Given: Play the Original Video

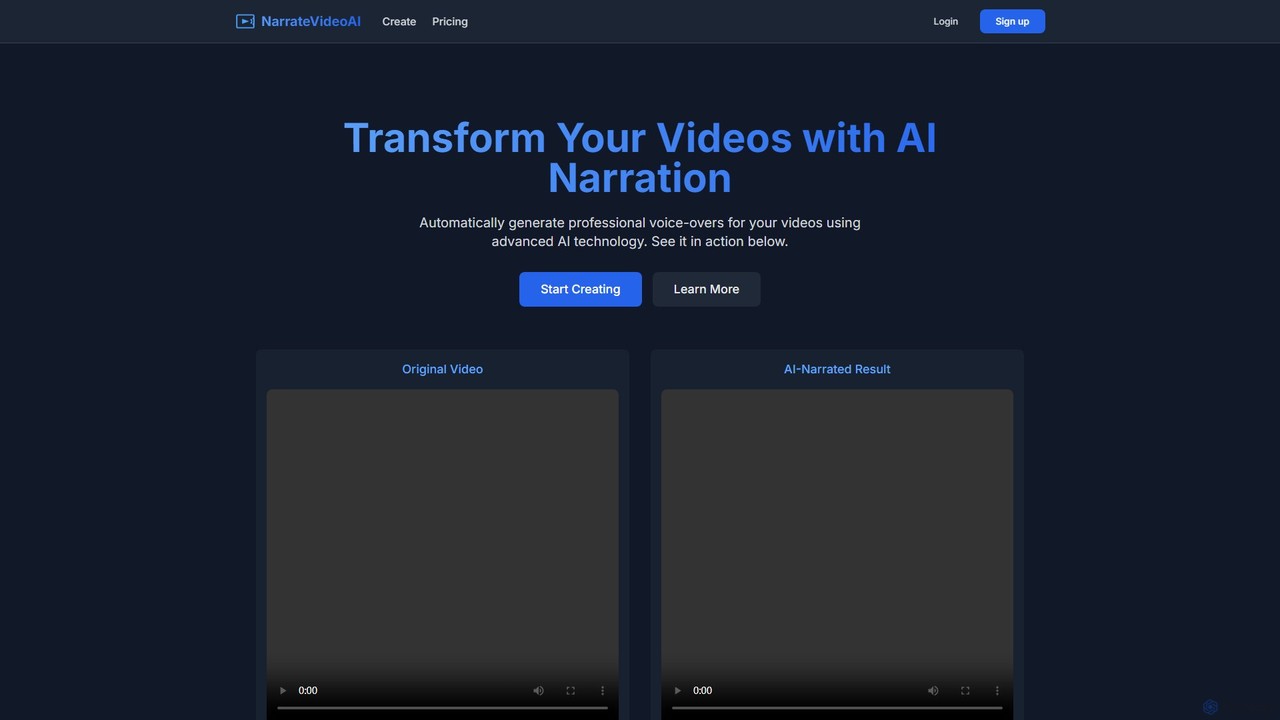Looking at the screenshot, I should tap(283, 690).
